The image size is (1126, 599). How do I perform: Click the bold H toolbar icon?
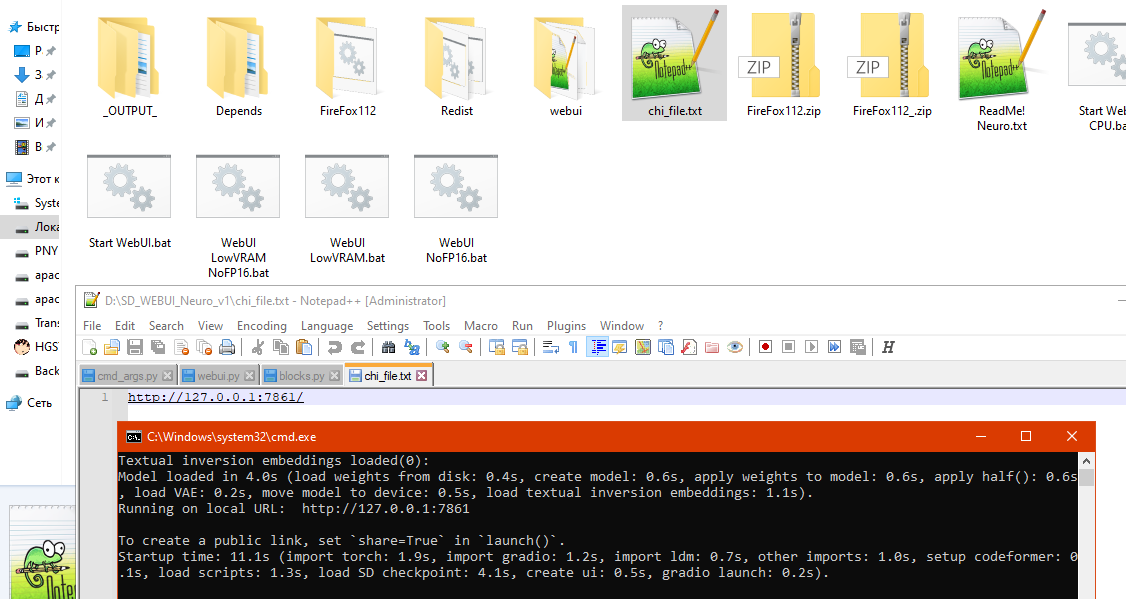tap(888, 348)
